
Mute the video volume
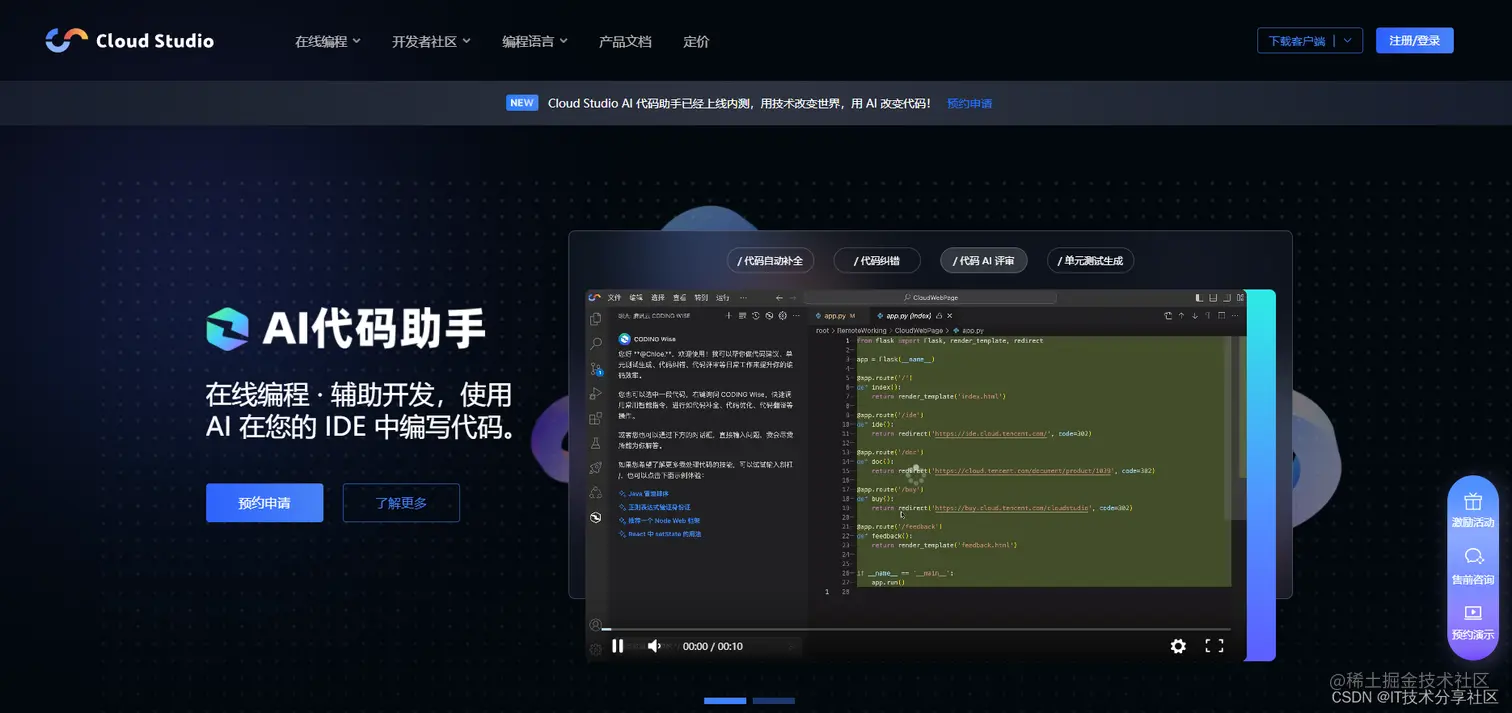click(654, 646)
